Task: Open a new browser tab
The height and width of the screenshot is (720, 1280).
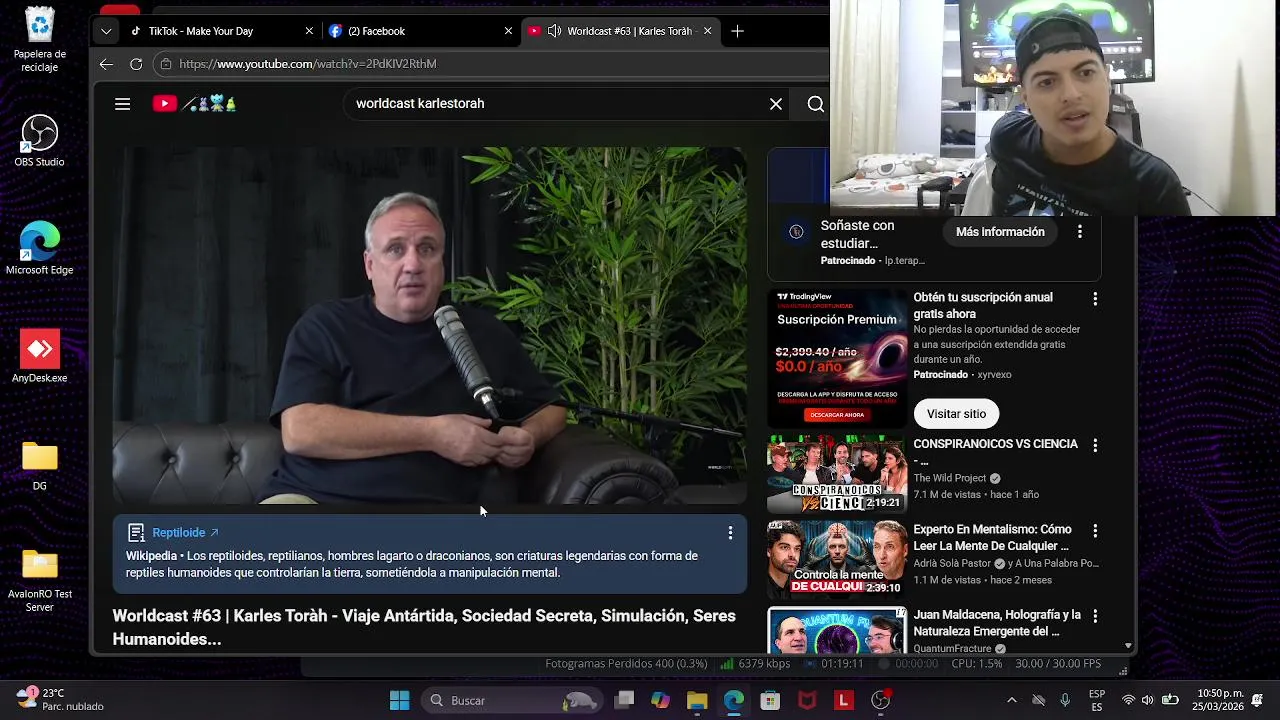Action: pyautogui.click(x=737, y=31)
